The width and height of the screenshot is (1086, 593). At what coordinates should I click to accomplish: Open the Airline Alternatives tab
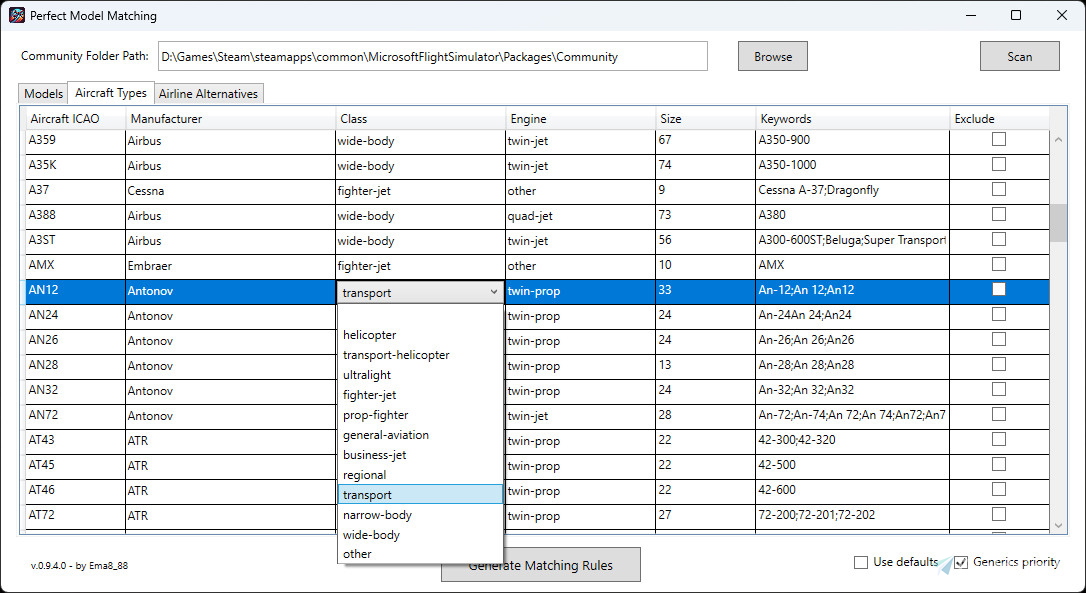208,92
